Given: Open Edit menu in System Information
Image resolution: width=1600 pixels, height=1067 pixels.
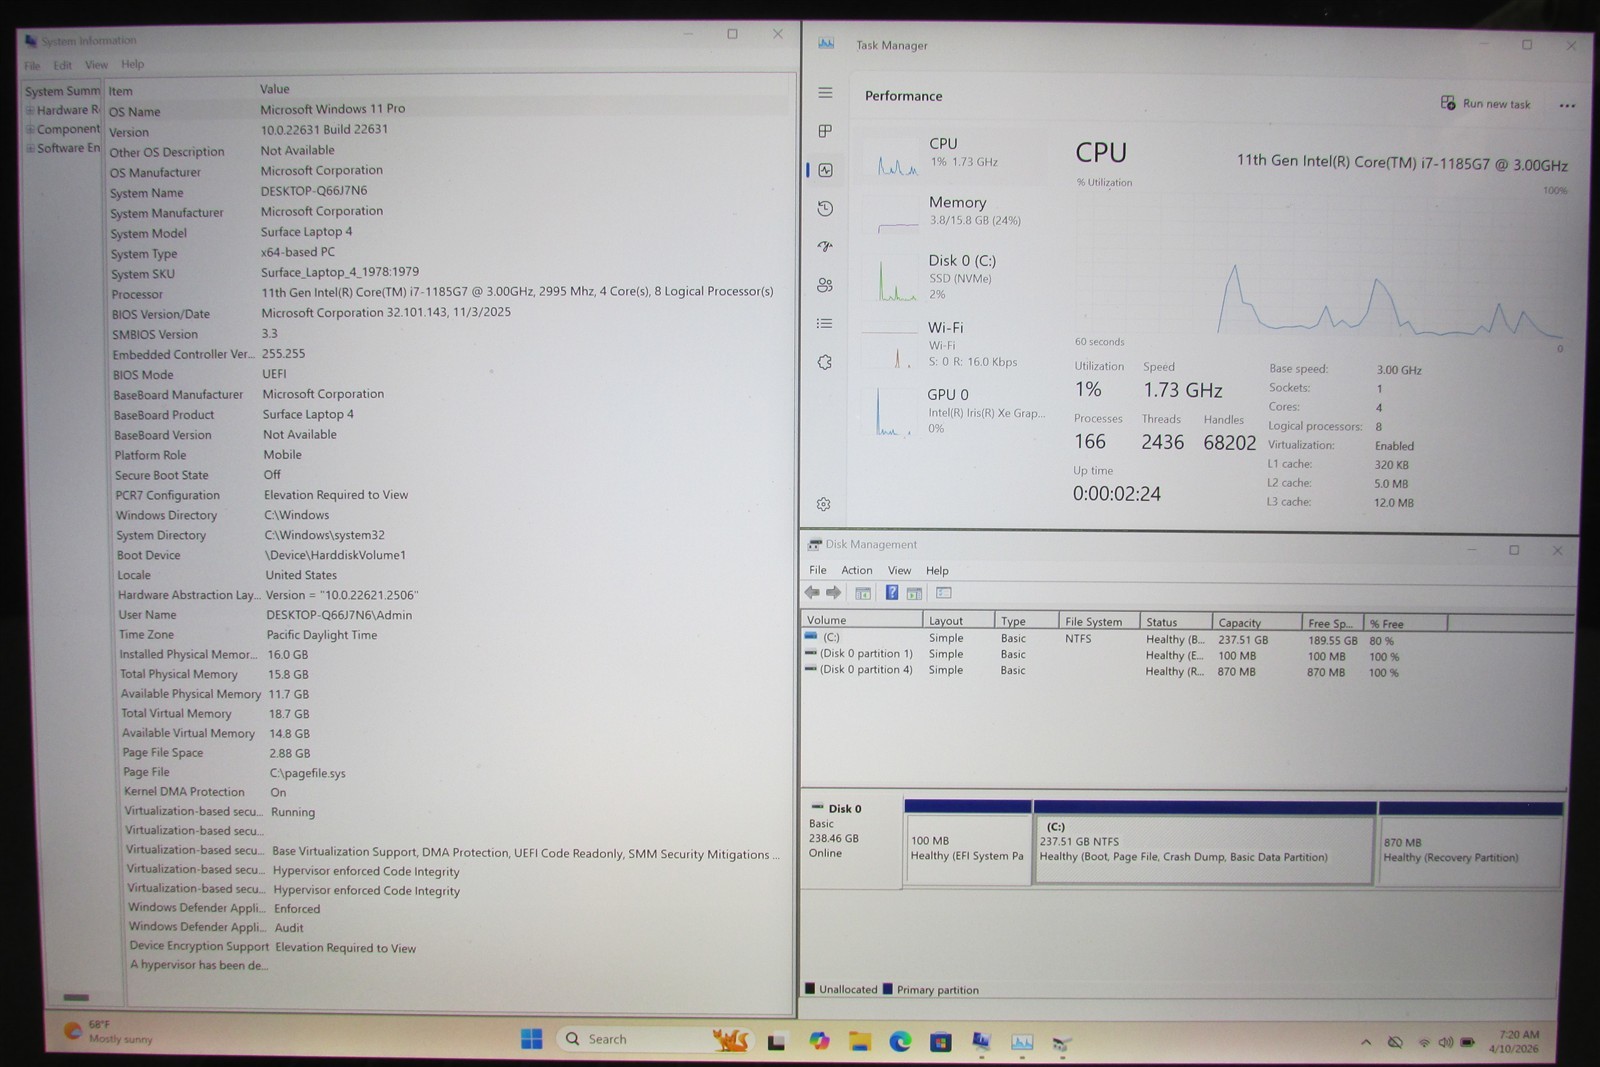Looking at the screenshot, I should pyautogui.click(x=62, y=65).
